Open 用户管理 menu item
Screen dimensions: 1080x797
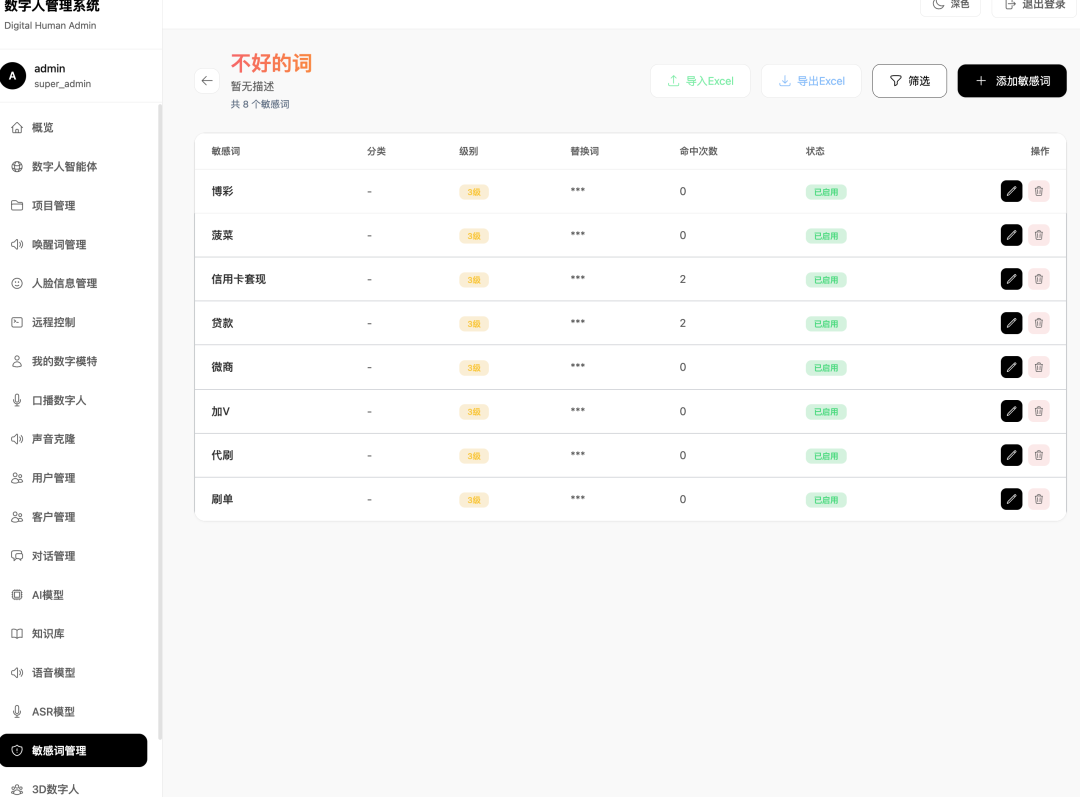point(74,478)
